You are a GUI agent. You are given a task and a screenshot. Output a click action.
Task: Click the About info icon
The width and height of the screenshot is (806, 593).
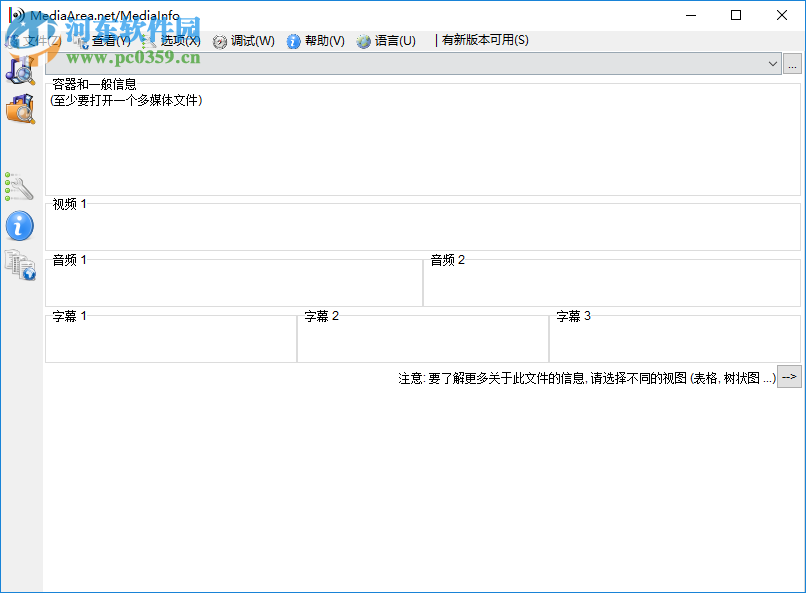coord(21,226)
